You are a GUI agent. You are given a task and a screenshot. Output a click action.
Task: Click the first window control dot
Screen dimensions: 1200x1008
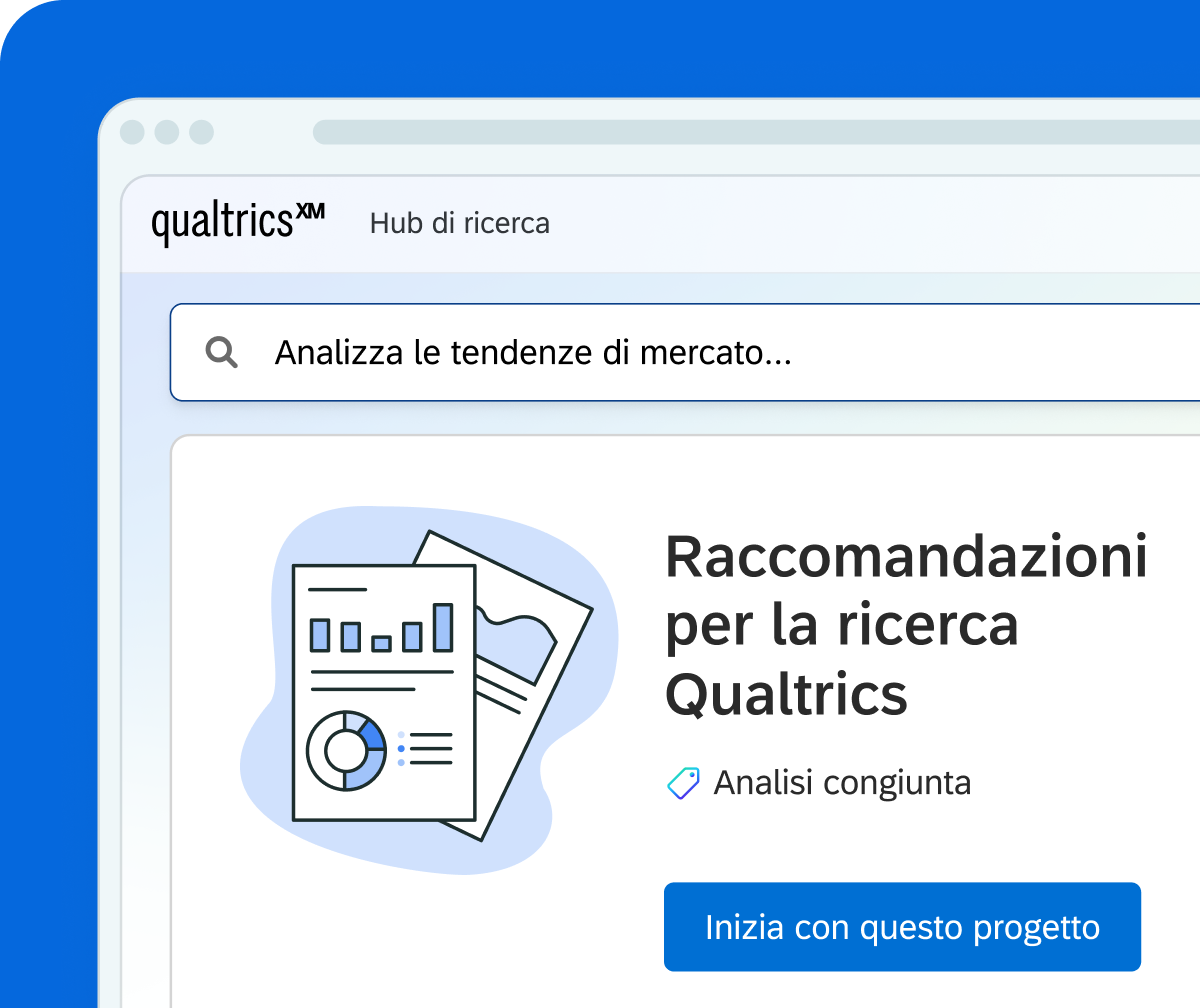pyautogui.click(x=132, y=132)
